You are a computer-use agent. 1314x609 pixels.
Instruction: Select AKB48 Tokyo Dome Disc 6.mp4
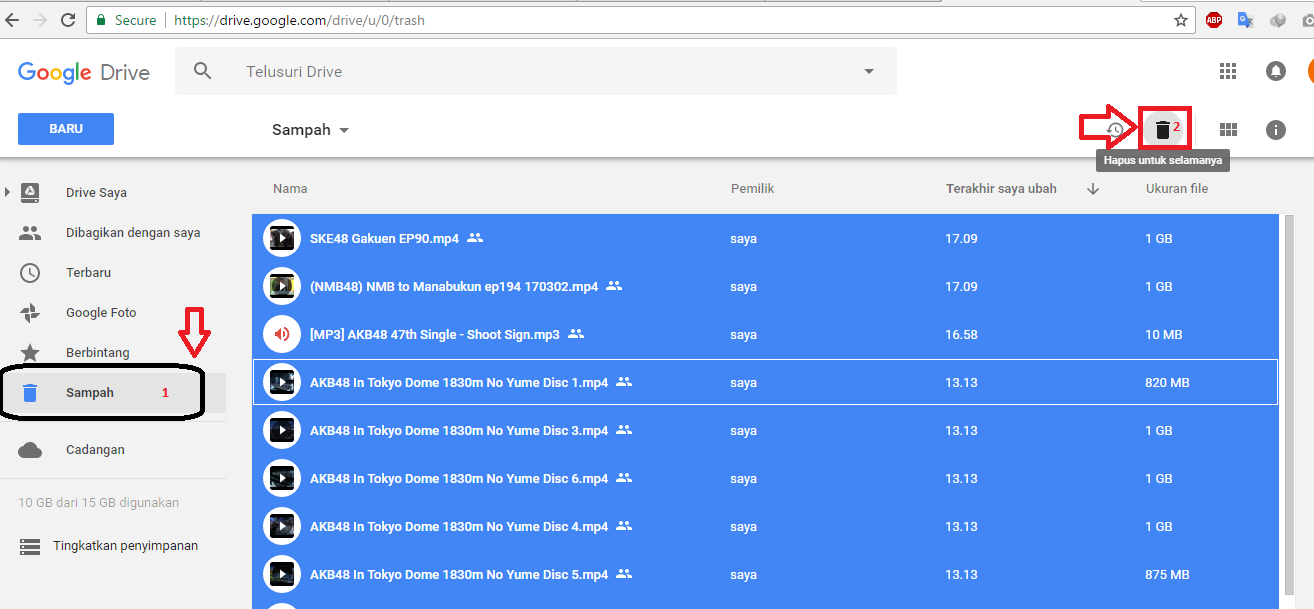766,478
